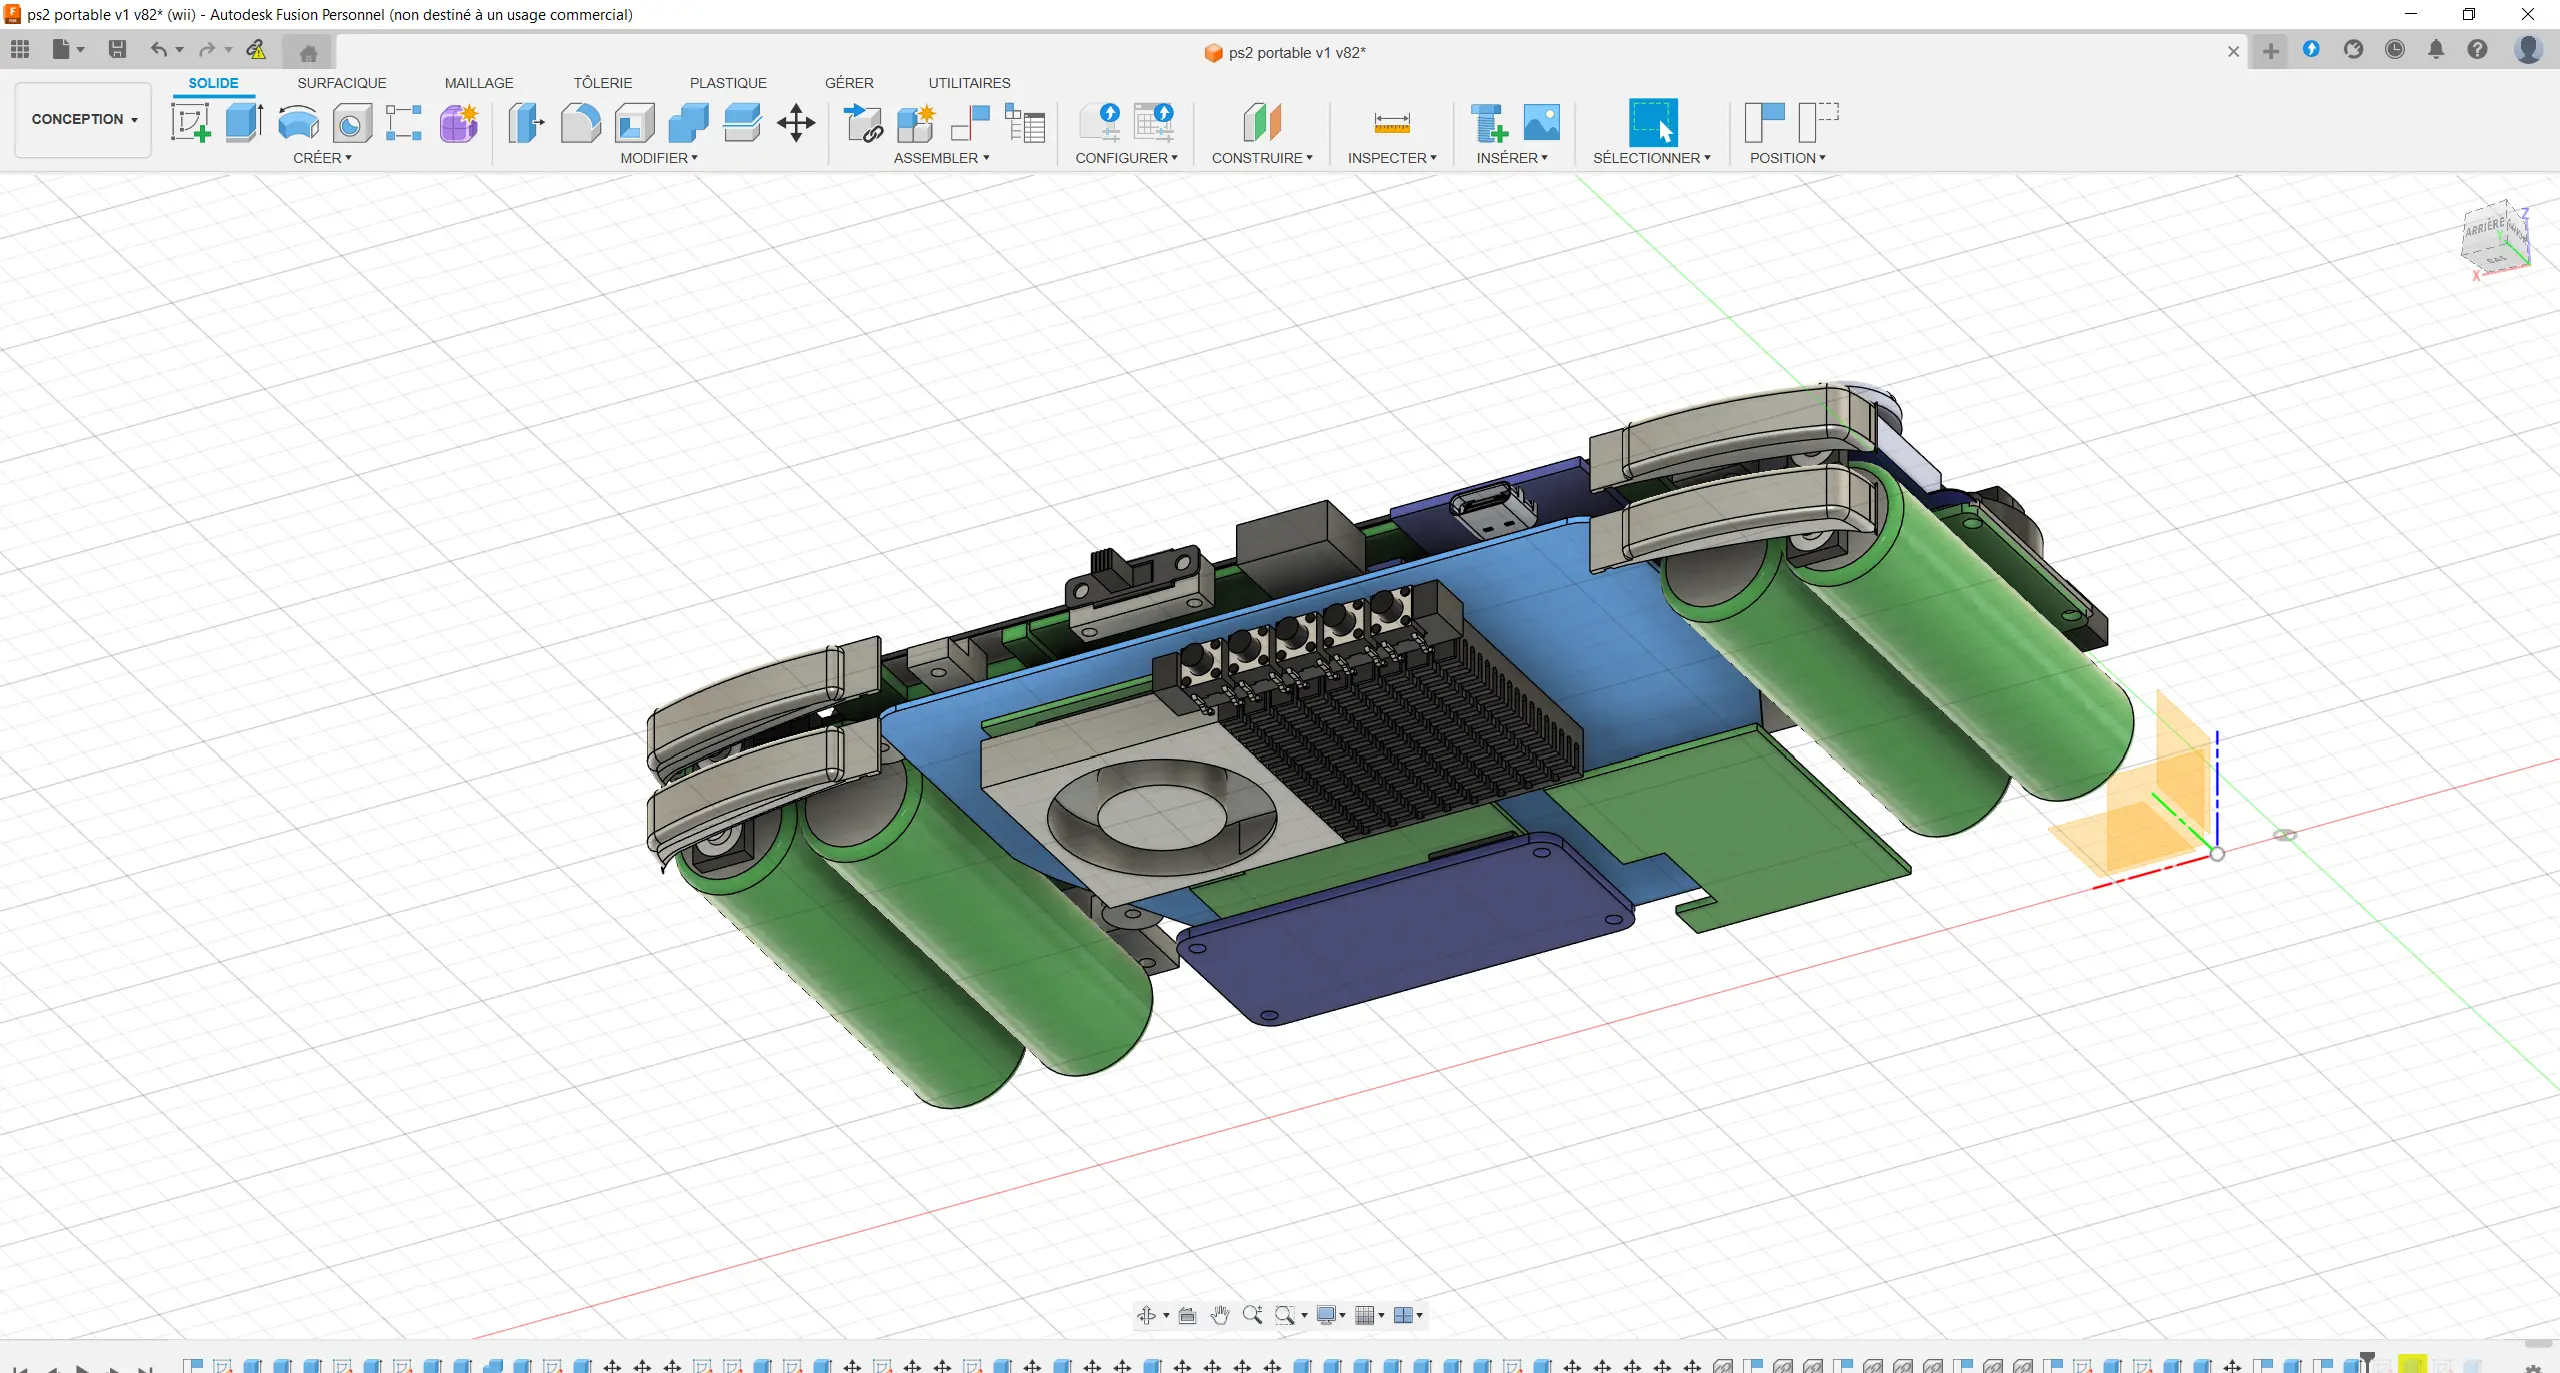Screen dimensions: 2560x1373
Task: Undo the last action
Action: tap(158, 49)
